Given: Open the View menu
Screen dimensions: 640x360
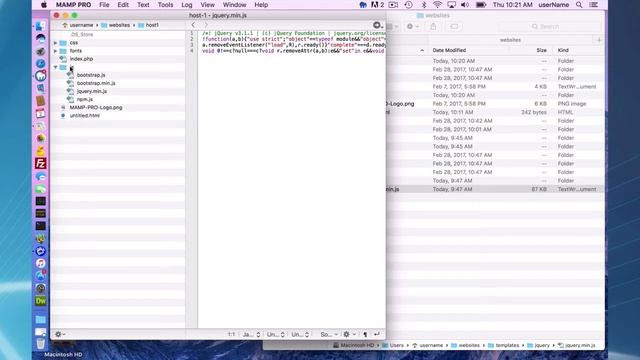Looking at the screenshot, I should coord(207,5).
